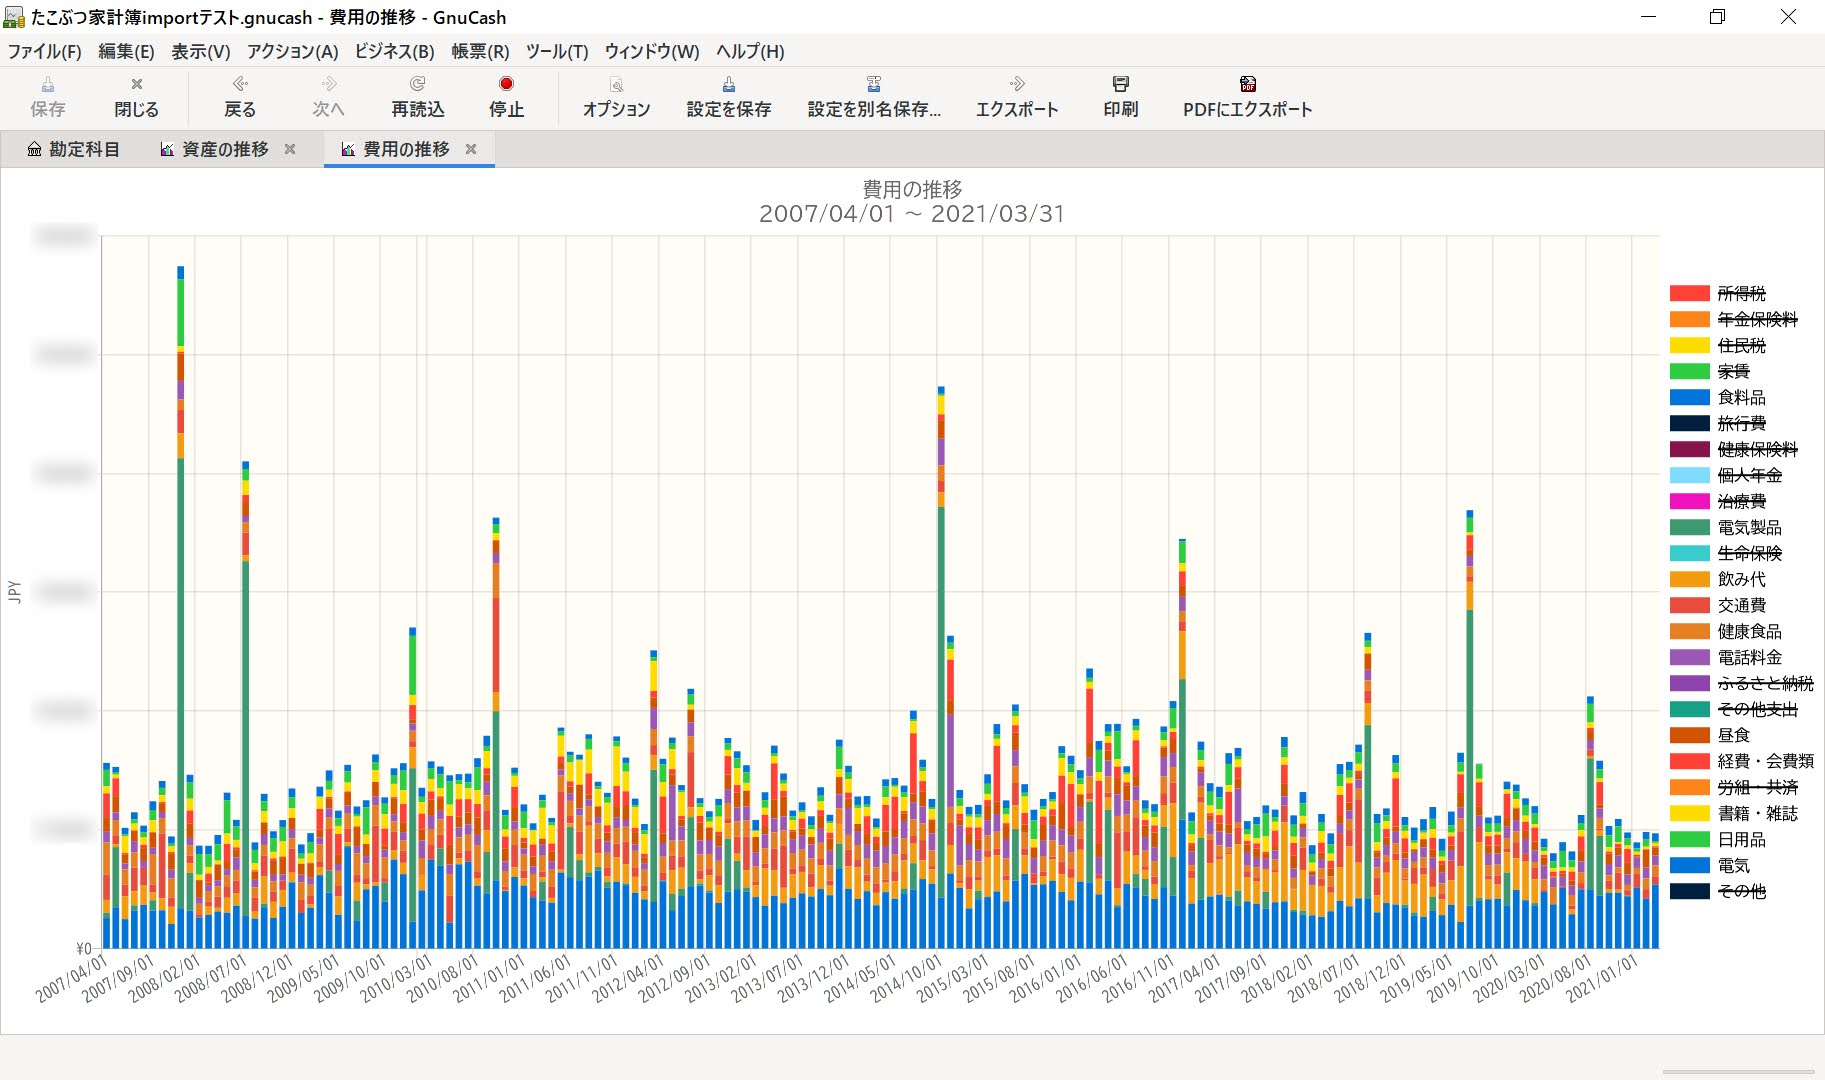Click the date range 2007/04/01 ~ 2021/03/31

tap(912, 214)
